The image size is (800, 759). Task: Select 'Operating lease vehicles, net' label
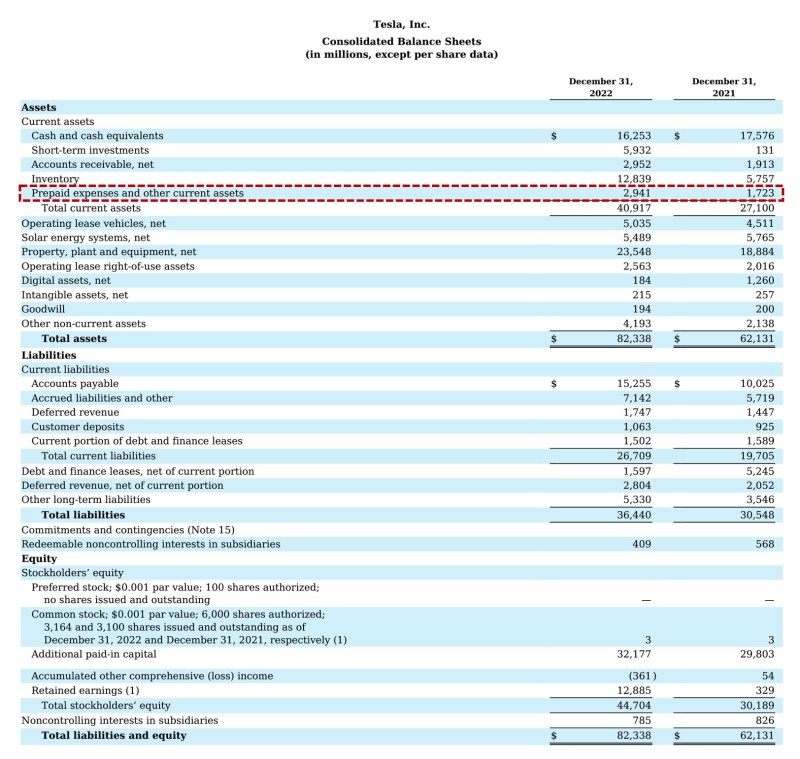[x=93, y=223]
